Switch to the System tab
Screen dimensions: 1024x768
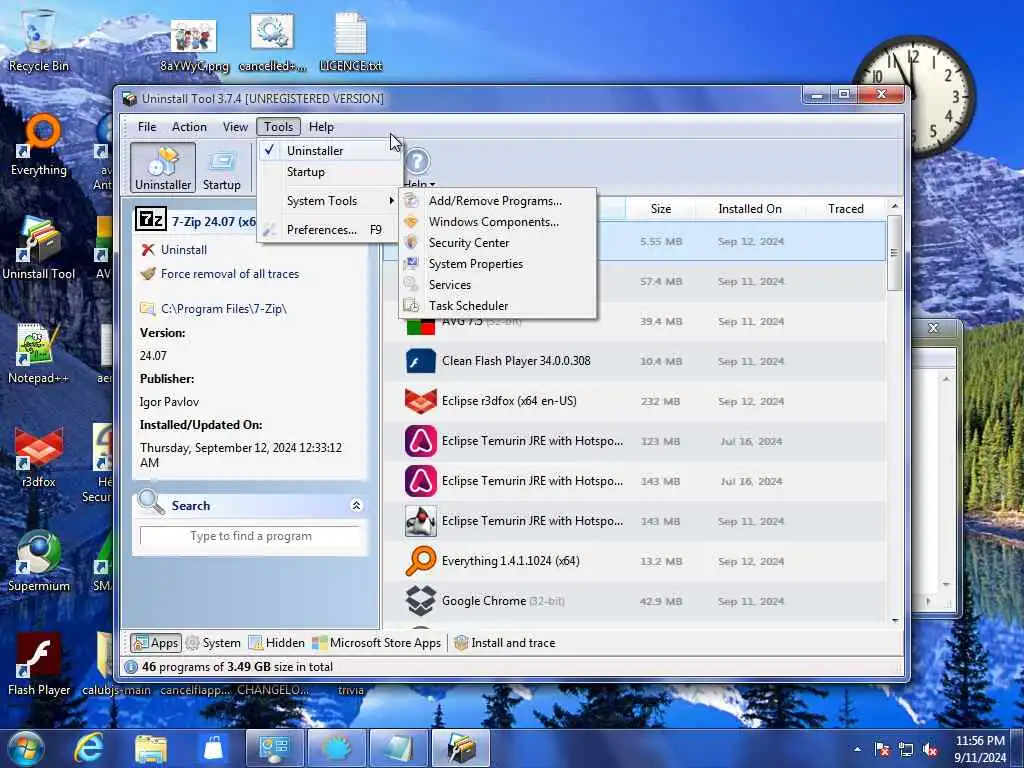[213, 643]
